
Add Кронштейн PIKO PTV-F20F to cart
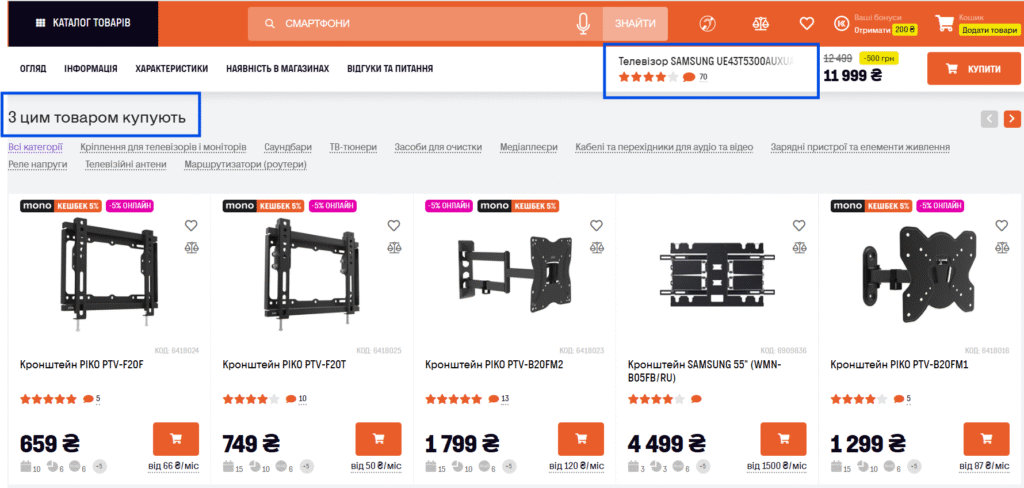tap(176, 440)
